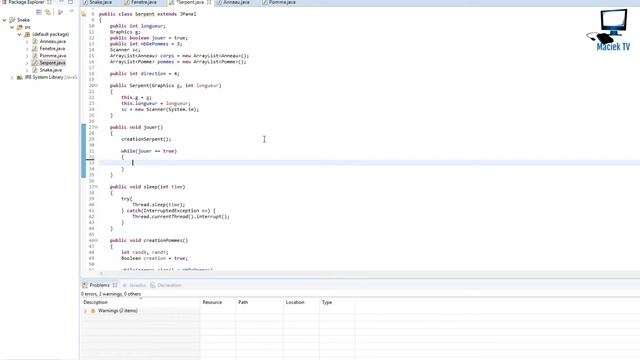Select Anneau.java file in tree

[53, 42]
